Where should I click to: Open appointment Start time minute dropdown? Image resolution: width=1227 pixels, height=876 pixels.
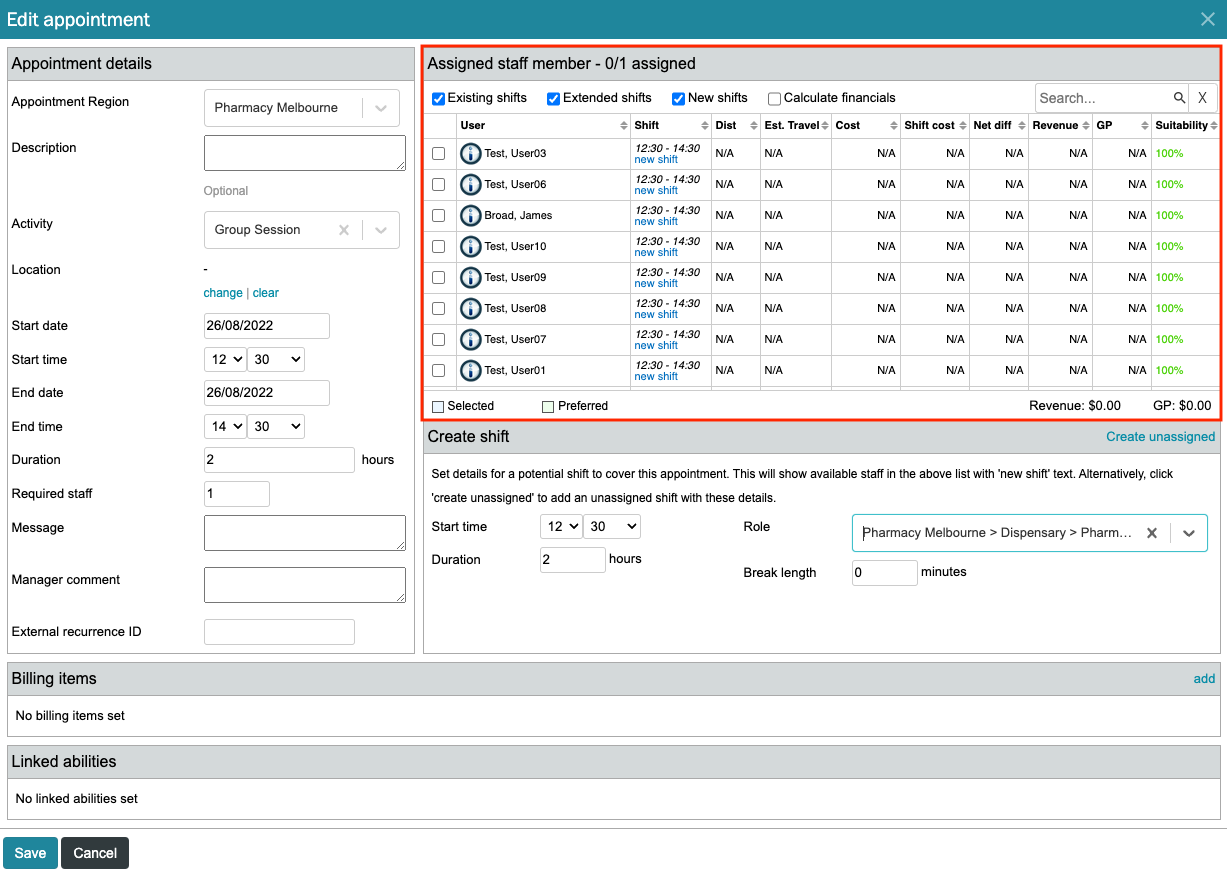click(x=276, y=360)
